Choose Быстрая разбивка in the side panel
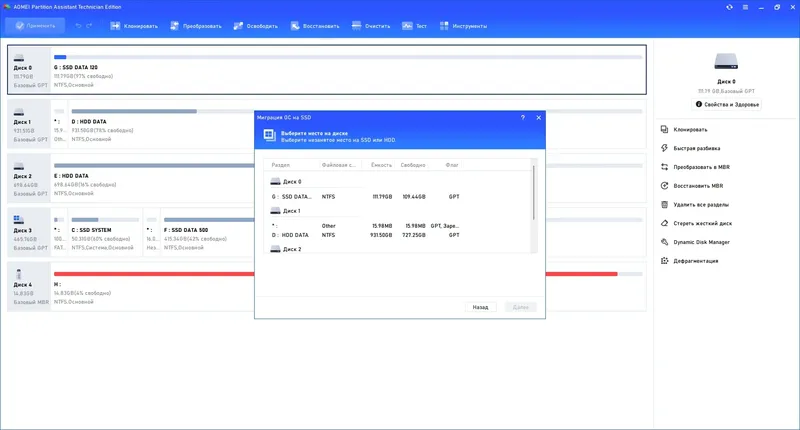 (690, 148)
